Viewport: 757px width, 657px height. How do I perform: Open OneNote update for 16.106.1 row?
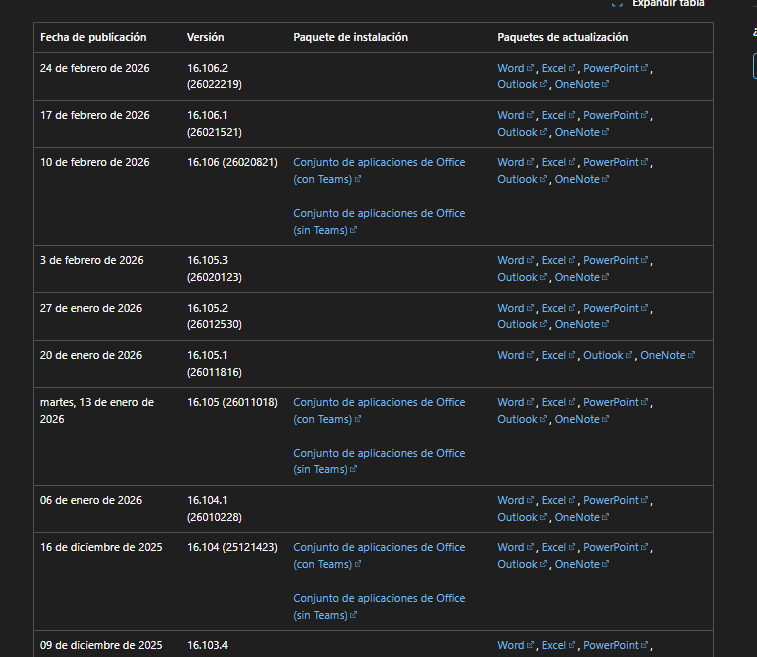[x=582, y=132]
